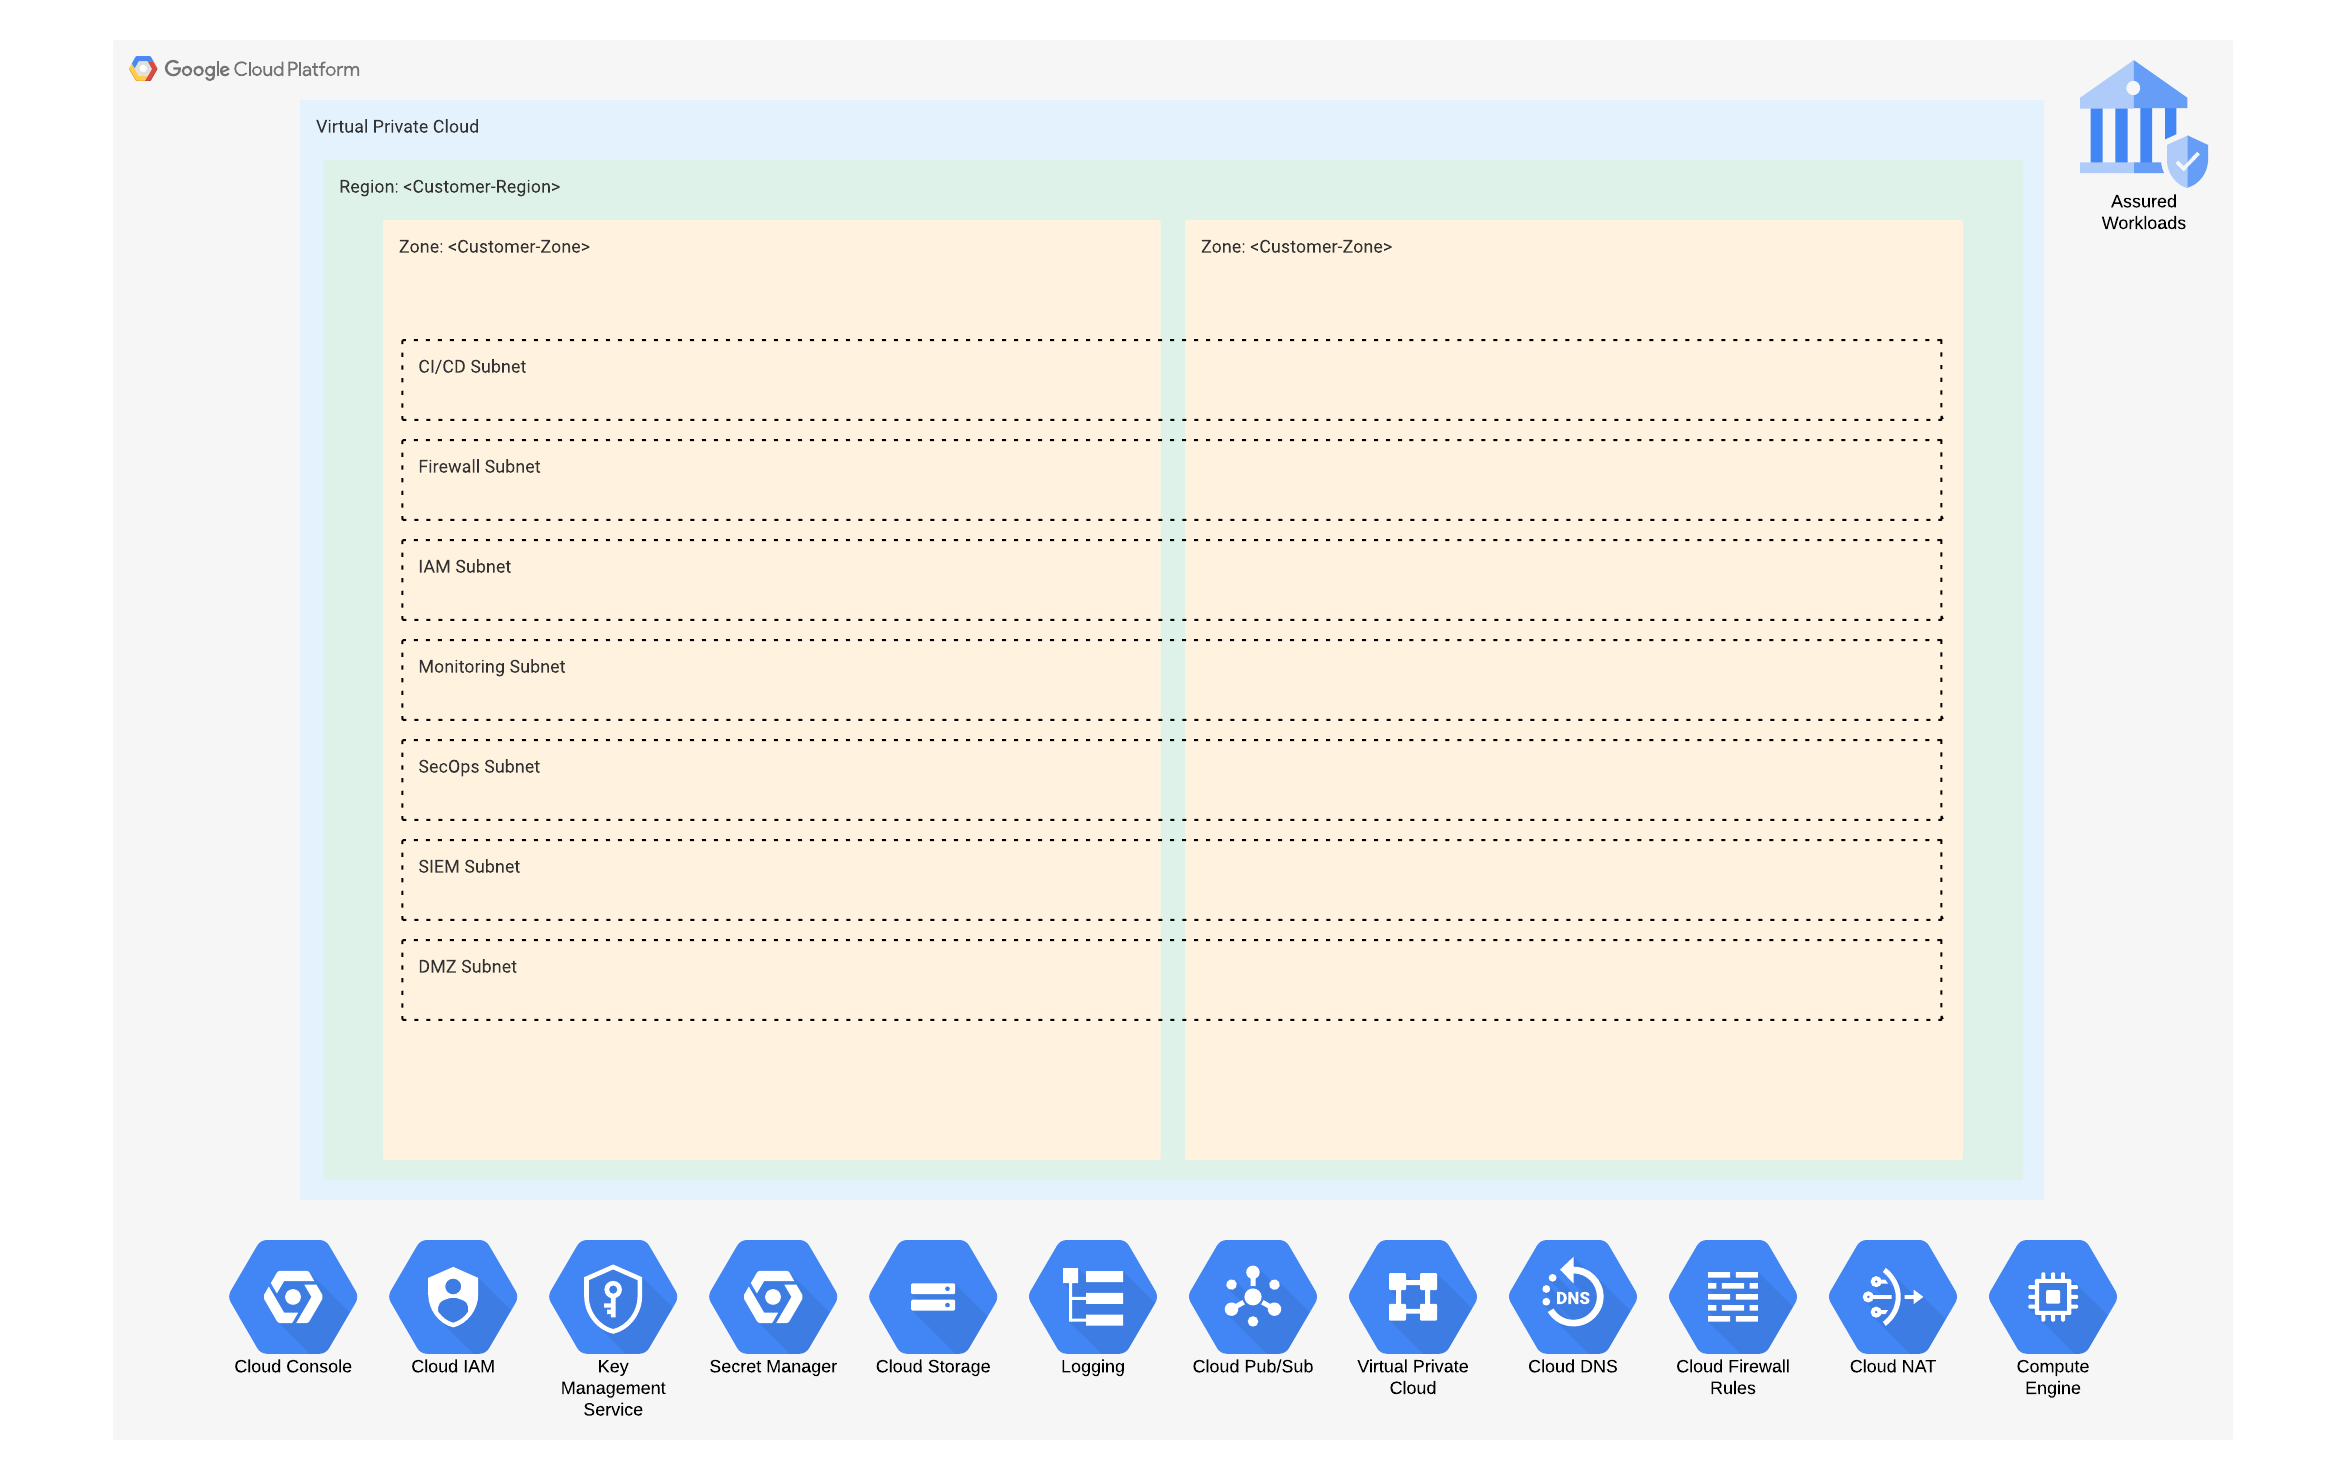Select the Logging icon
Viewport: 2345px width, 1459px height.
1093,1297
